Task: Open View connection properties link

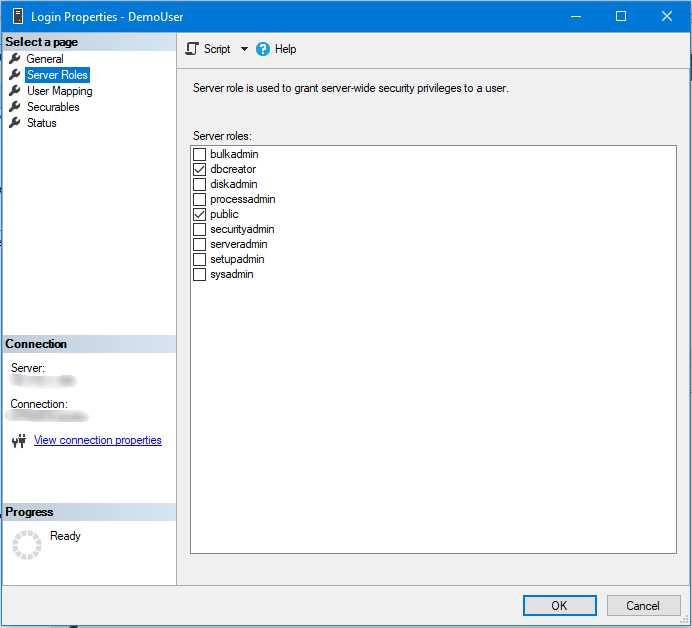Action: pyautogui.click(x=98, y=440)
